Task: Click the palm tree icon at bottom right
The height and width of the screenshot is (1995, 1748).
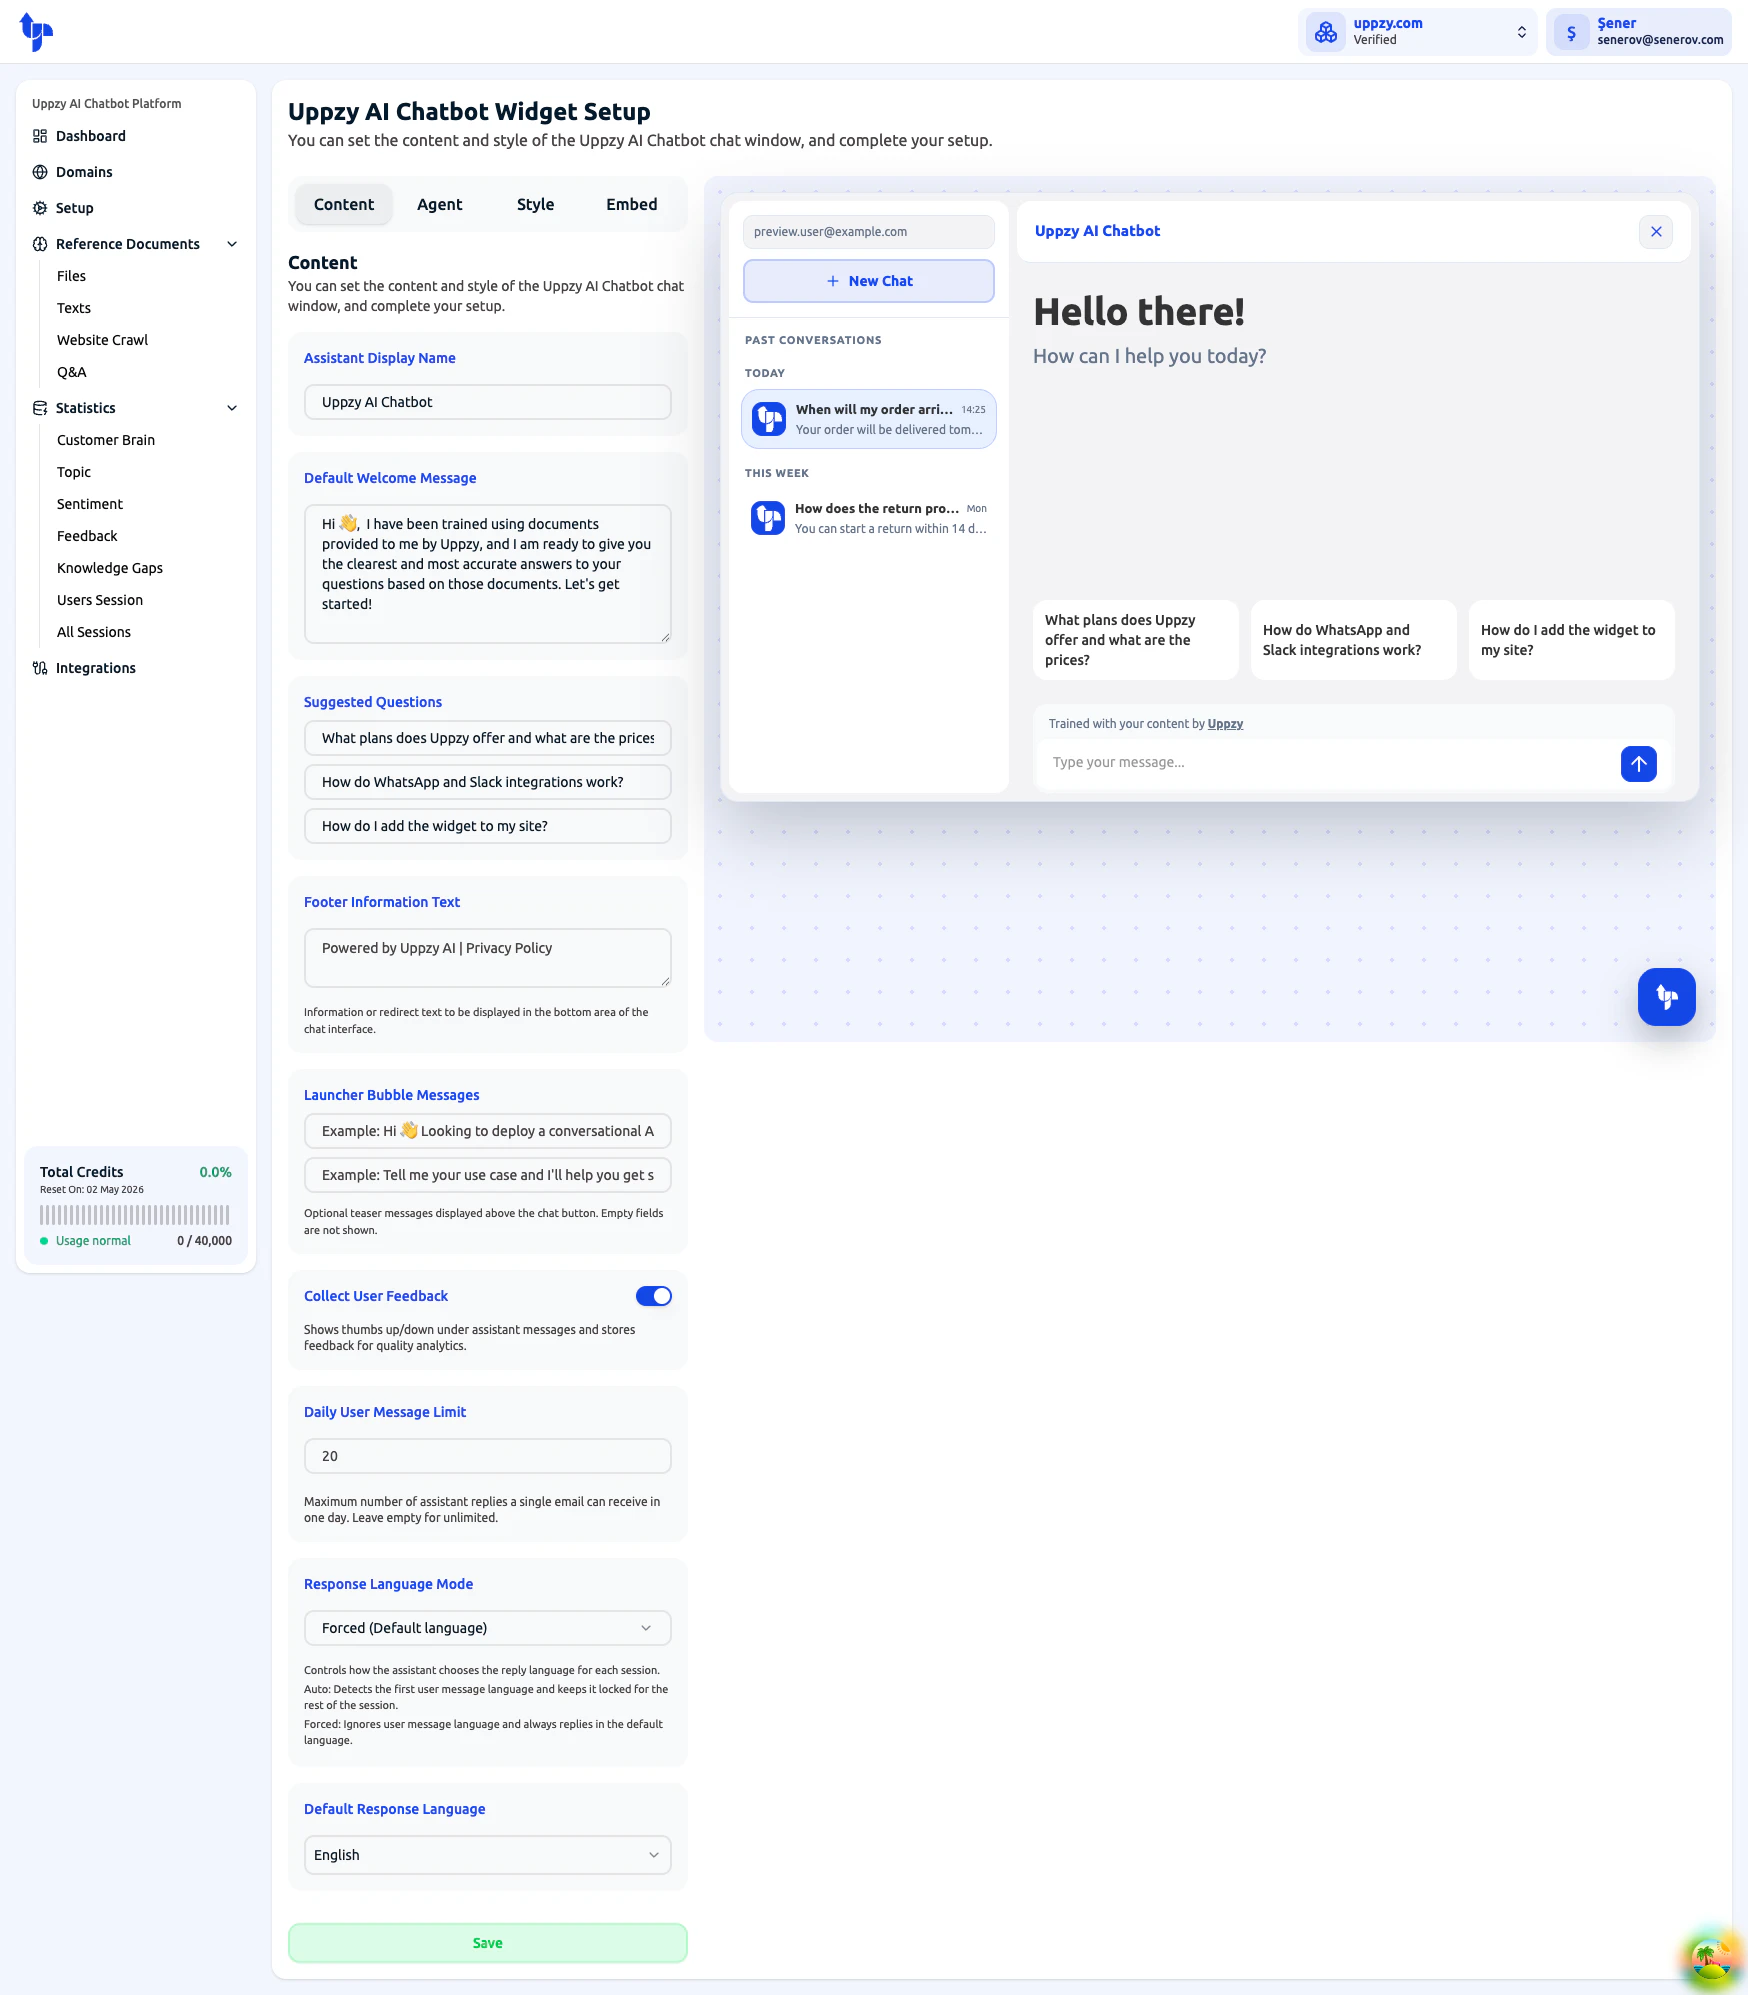Action: click(1712, 1958)
